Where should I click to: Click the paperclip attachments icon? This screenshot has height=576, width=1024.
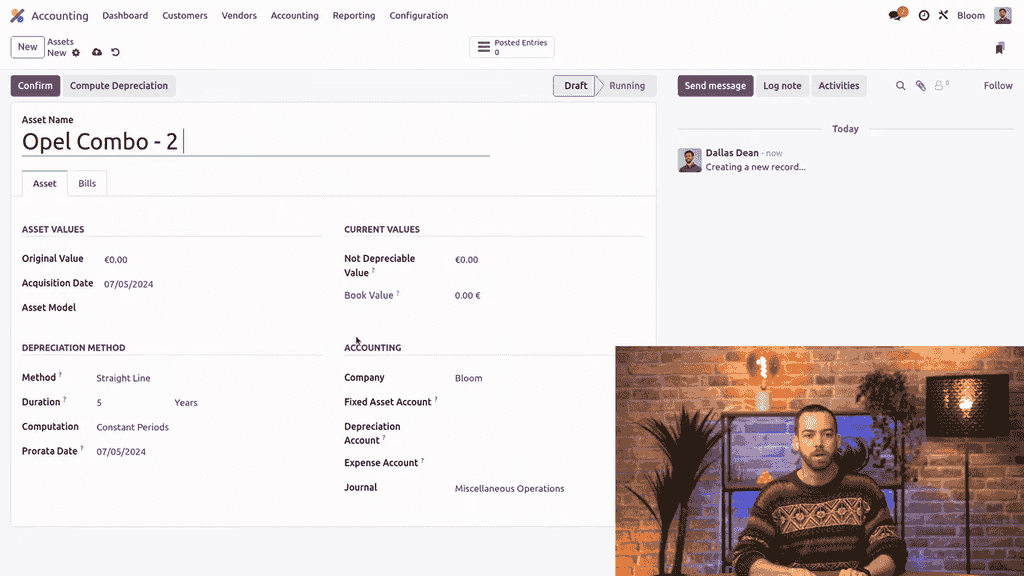pos(921,86)
